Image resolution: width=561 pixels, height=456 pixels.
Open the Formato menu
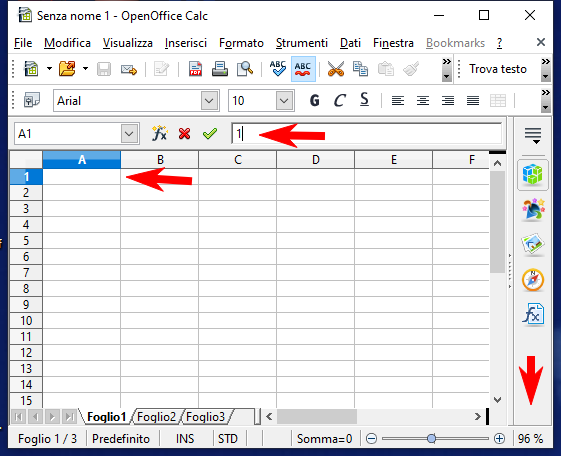click(x=241, y=43)
